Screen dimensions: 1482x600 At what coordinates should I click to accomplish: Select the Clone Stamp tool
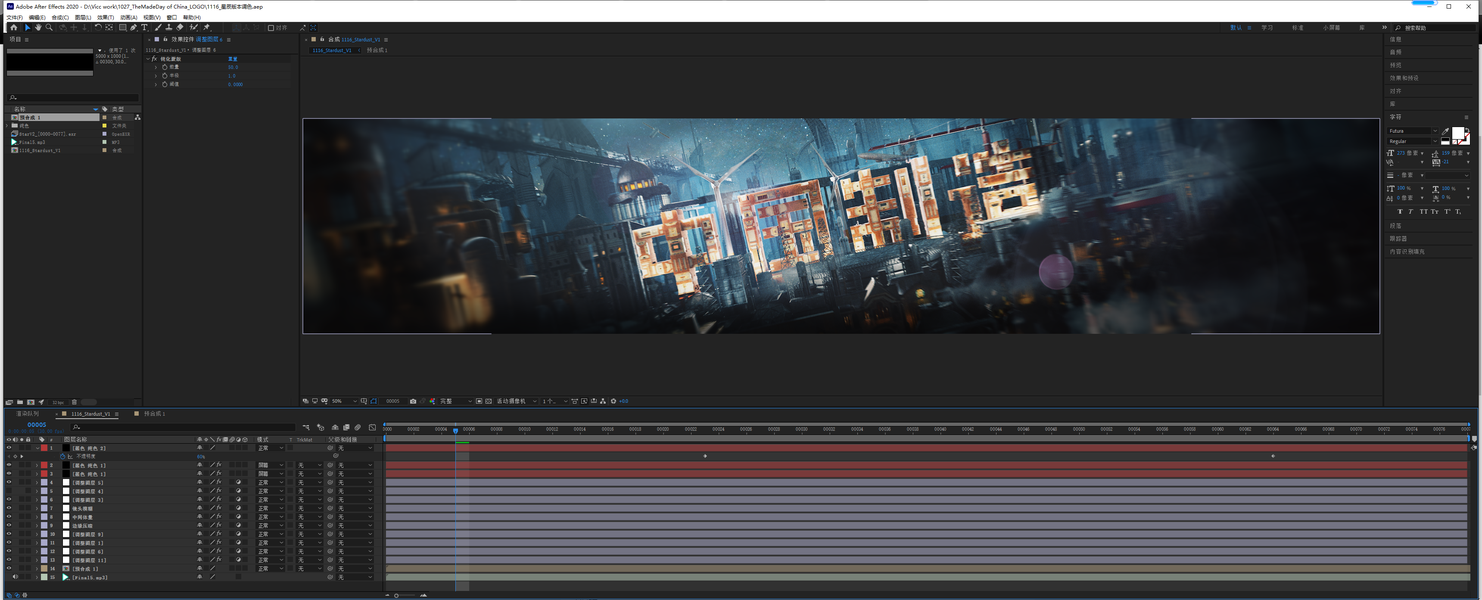[x=168, y=28]
